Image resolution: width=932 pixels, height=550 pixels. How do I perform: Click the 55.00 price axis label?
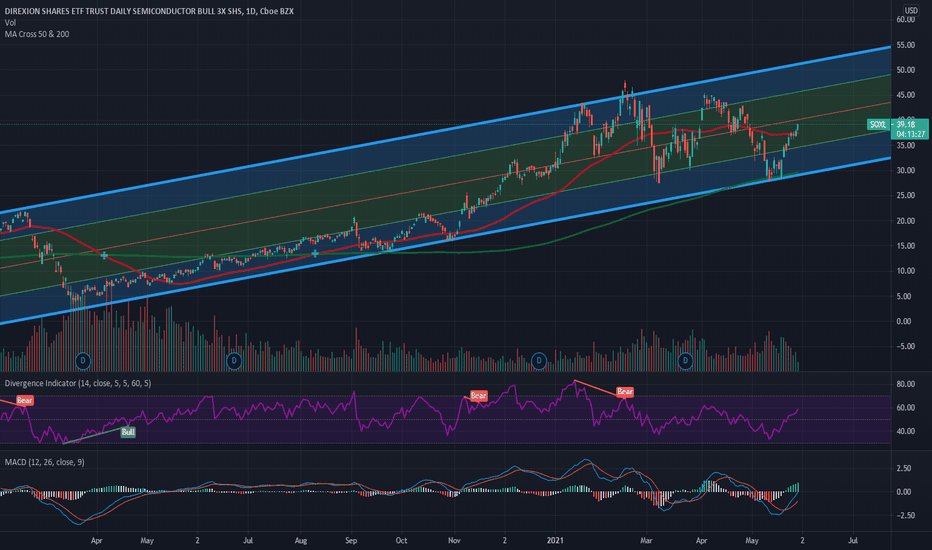click(x=905, y=45)
